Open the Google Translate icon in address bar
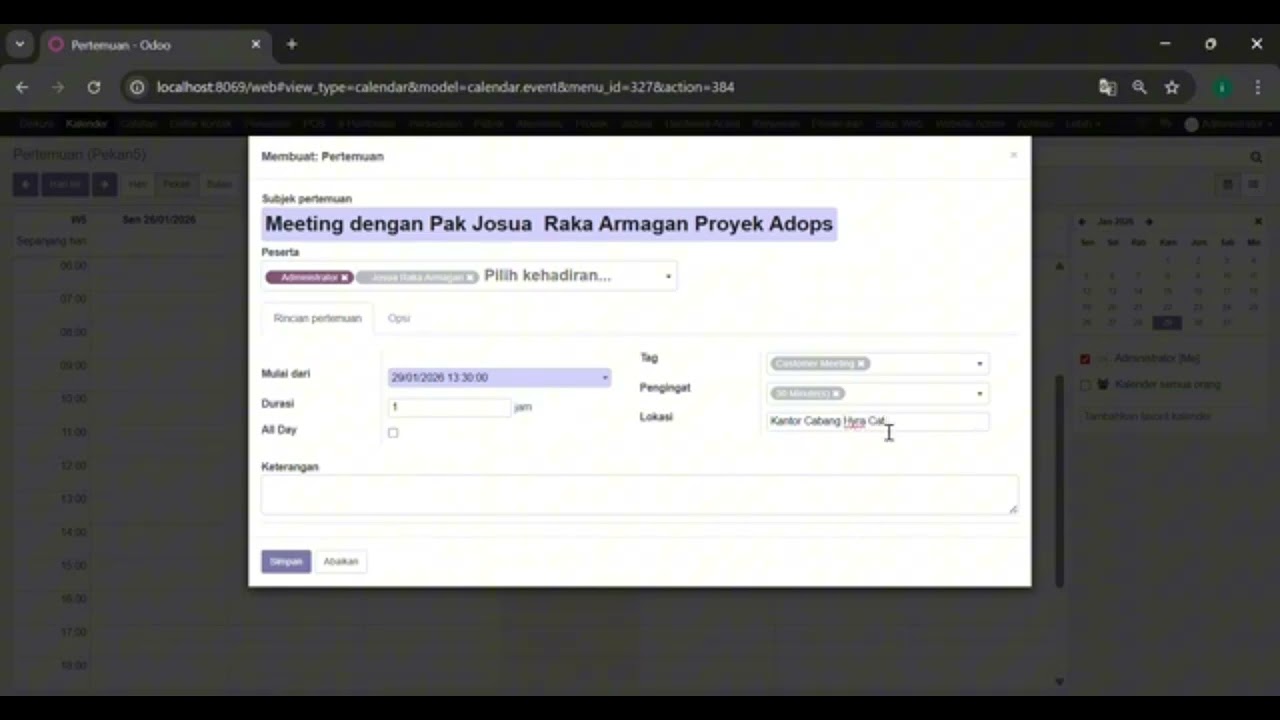 (1107, 87)
